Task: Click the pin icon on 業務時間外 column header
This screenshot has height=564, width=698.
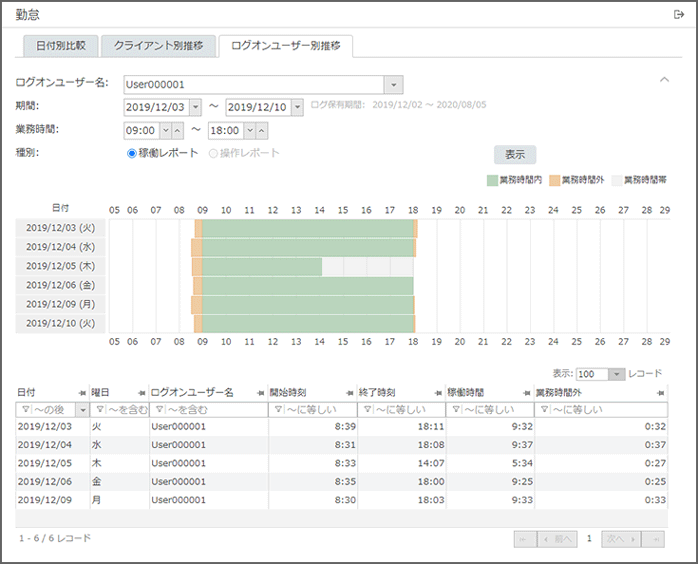Action: (661, 392)
